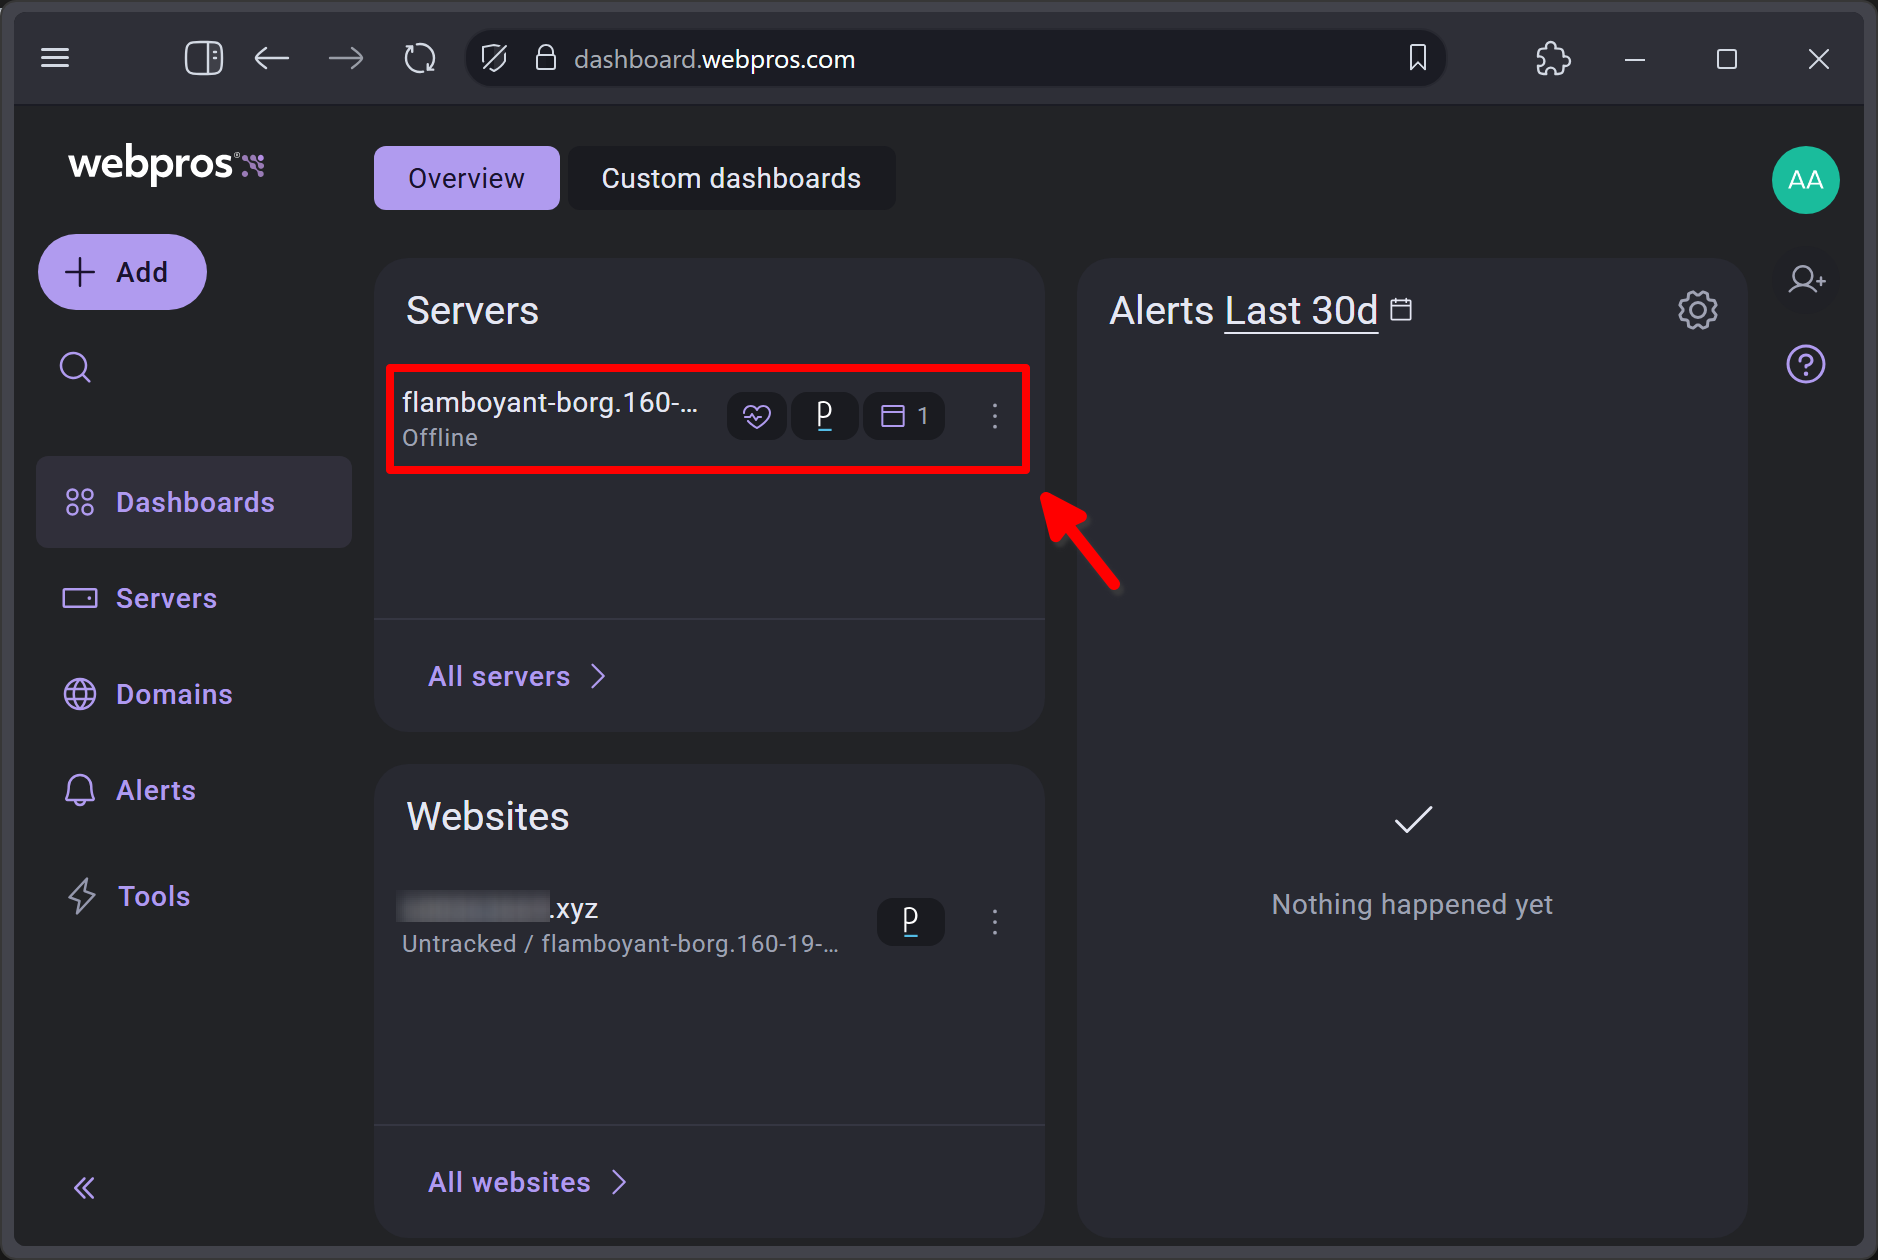Open Dashboards in the sidebar
The height and width of the screenshot is (1260, 1878).
194,502
